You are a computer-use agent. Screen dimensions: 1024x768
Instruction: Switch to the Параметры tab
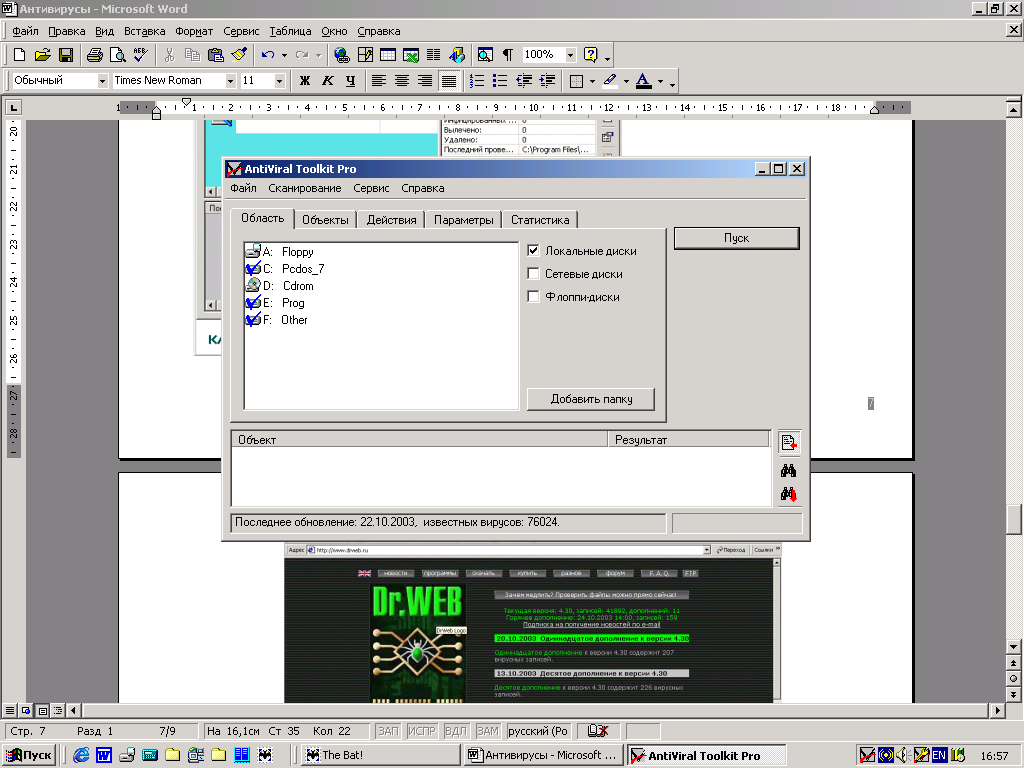tap(464, 220)
